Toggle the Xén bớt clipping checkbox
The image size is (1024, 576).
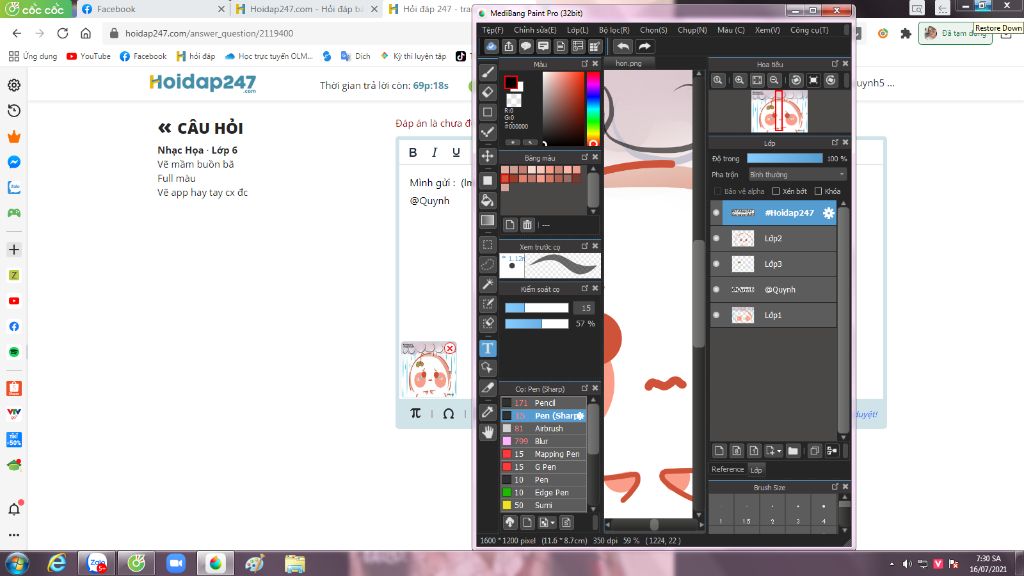[x=776, y=191]
